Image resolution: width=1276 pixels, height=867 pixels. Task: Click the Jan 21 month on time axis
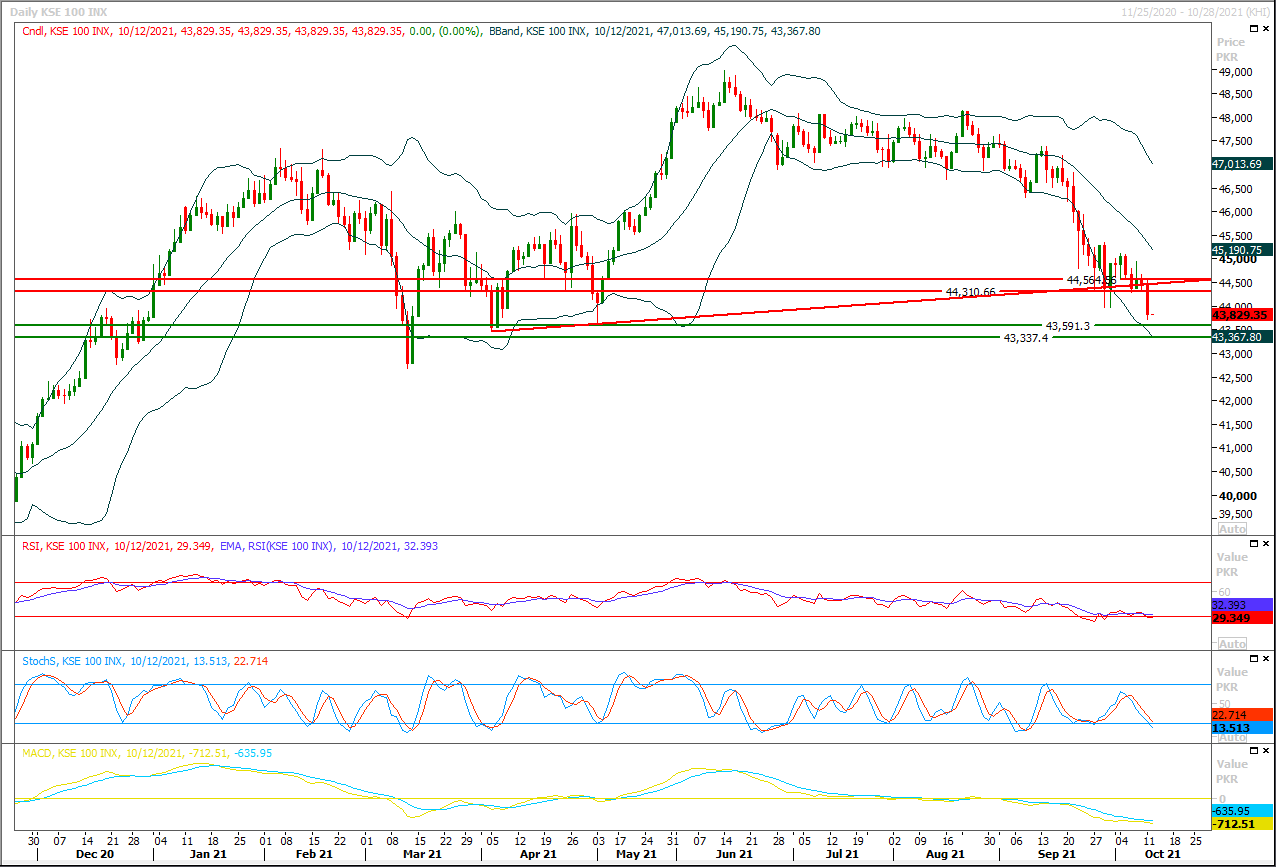tap(206, 855)
